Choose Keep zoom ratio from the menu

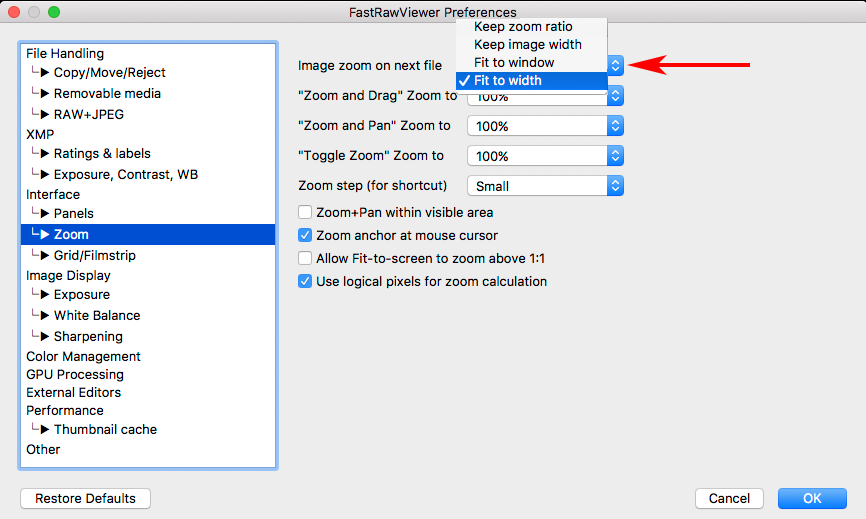coord(523,26)
